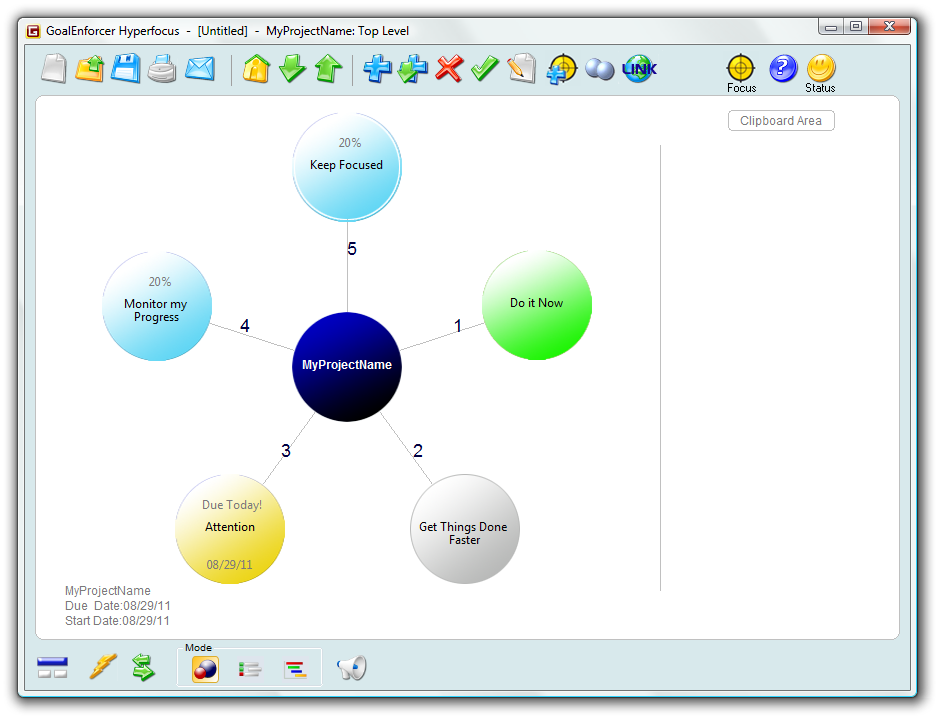938x720 pixels.
Task: Go down a level with the green down arrow
Action: 293,69
